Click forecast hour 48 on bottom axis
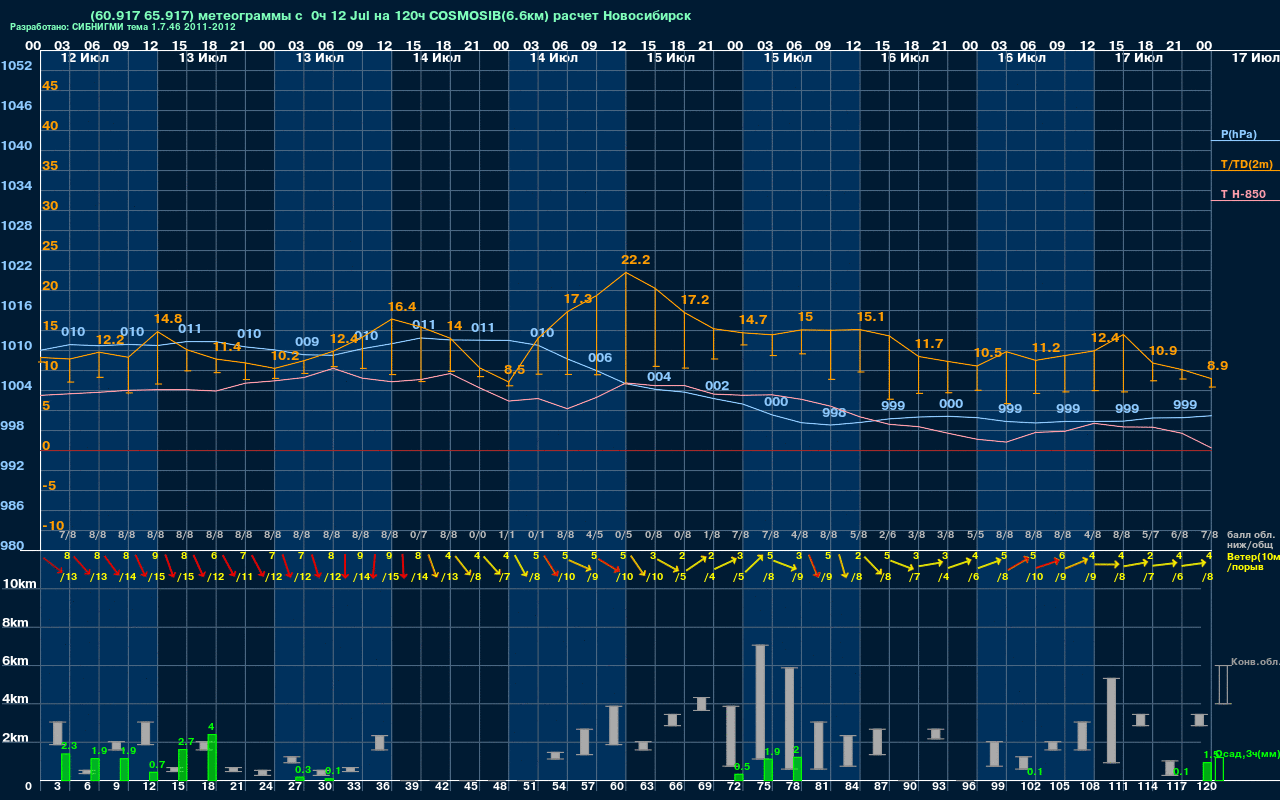The width and height of the screenshot is (1280, 800). (x=500, y=788)
